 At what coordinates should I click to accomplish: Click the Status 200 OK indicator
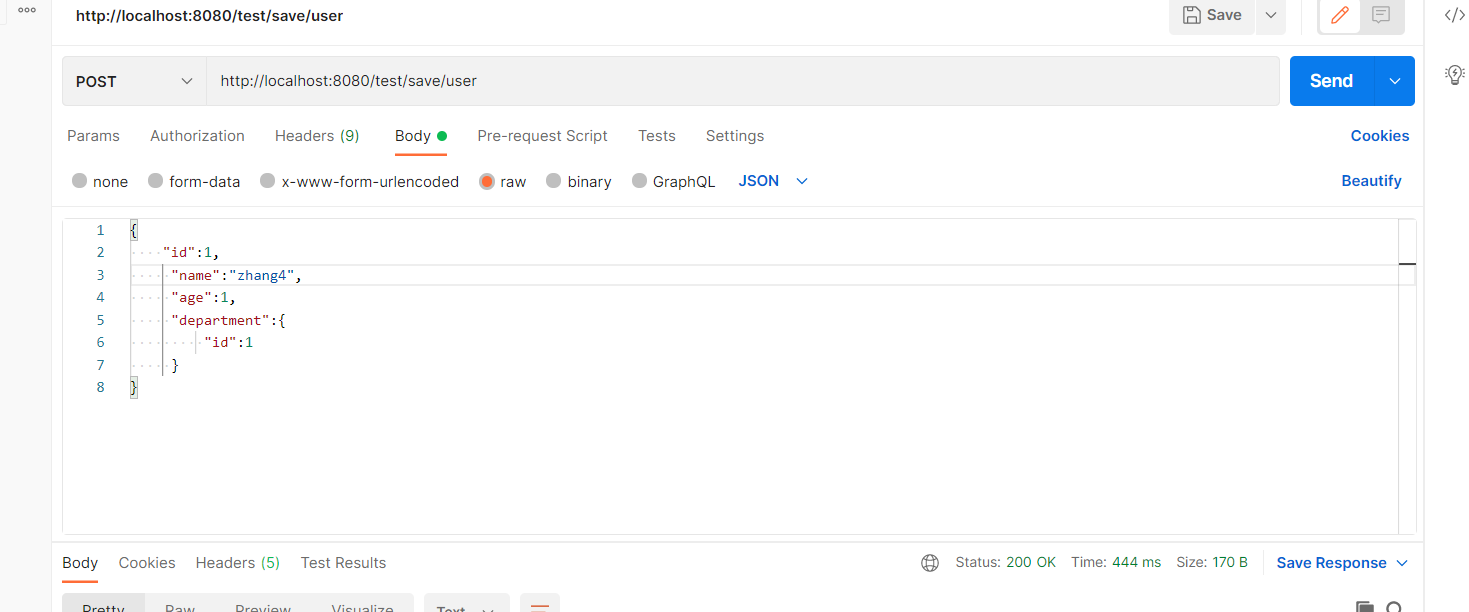coord(1006,563)
